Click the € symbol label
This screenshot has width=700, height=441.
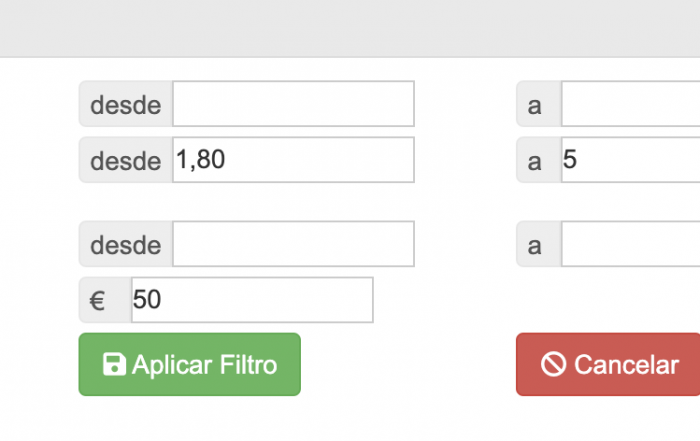point(98,300)
